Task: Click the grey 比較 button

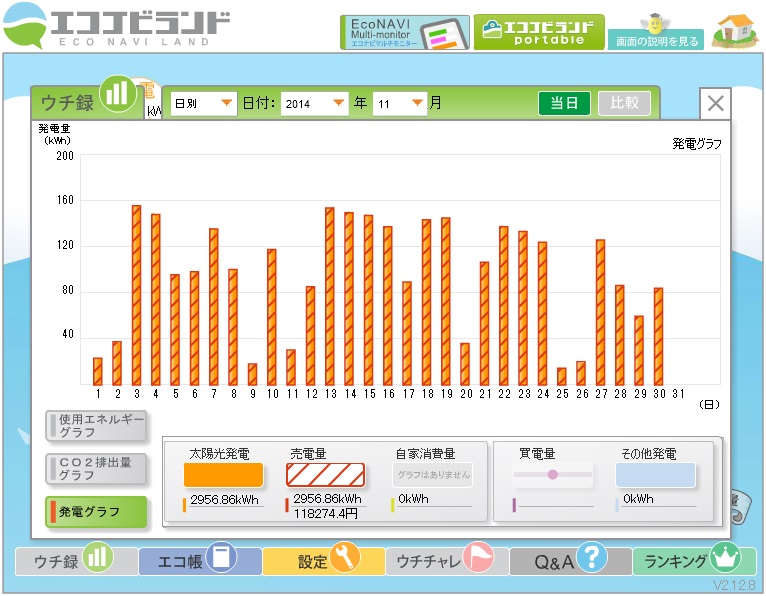Action: coord(624,103)
